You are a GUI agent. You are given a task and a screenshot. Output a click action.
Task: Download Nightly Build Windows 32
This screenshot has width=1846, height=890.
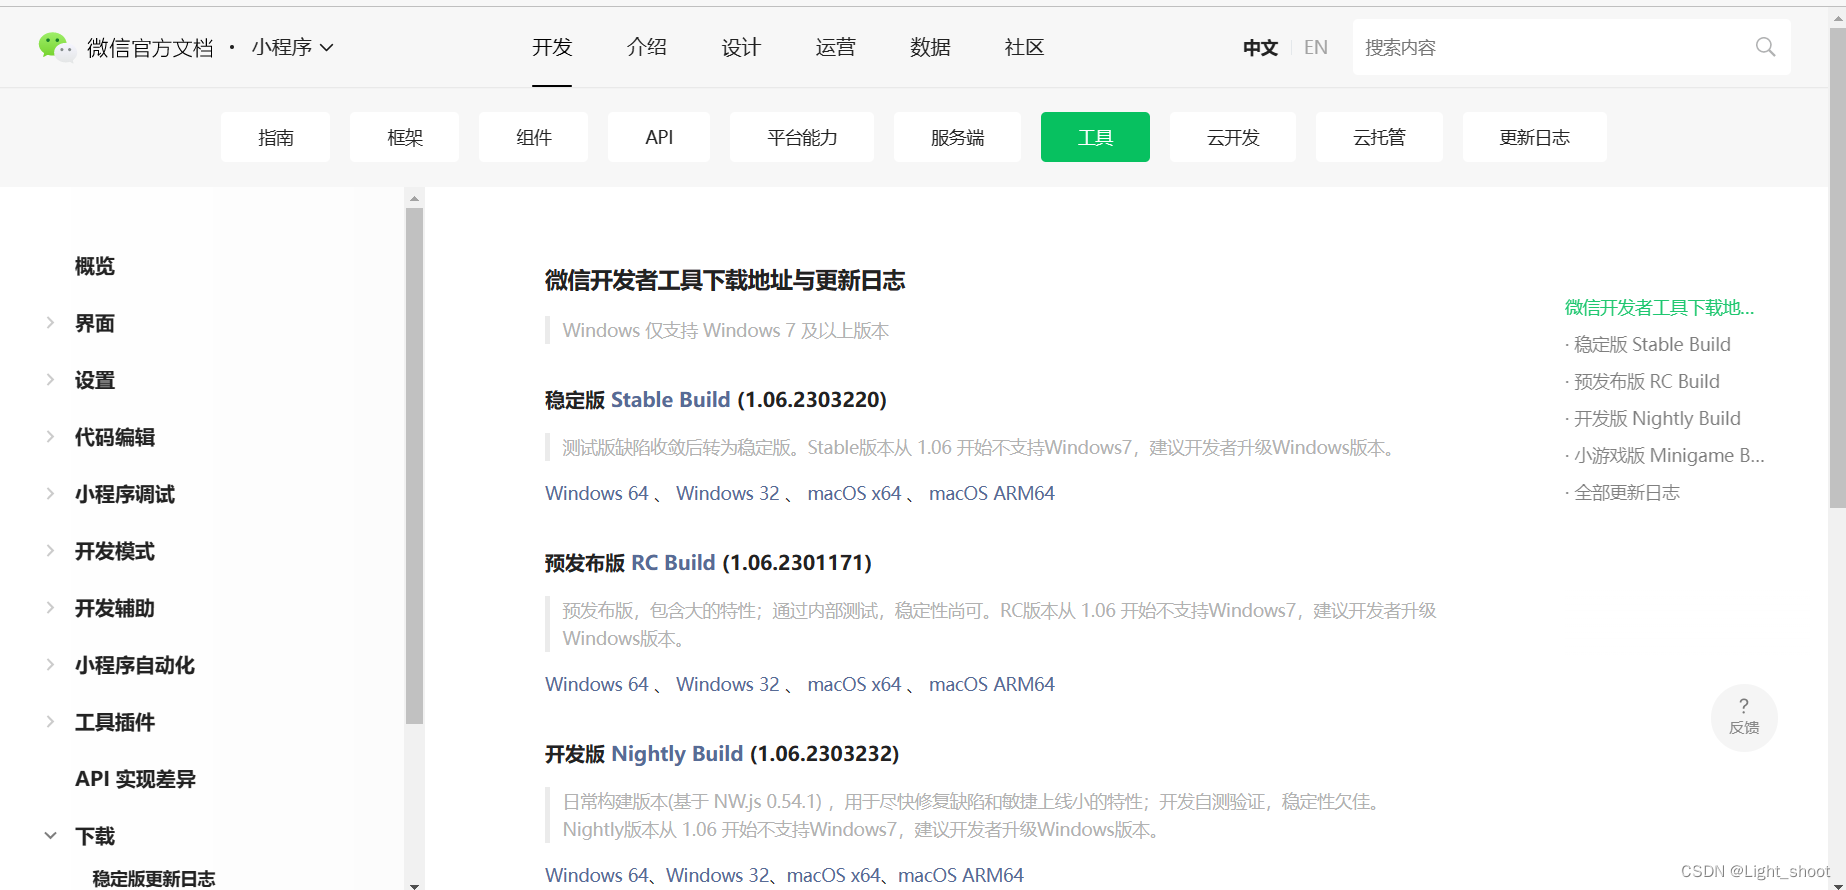[x=717, y=875]
